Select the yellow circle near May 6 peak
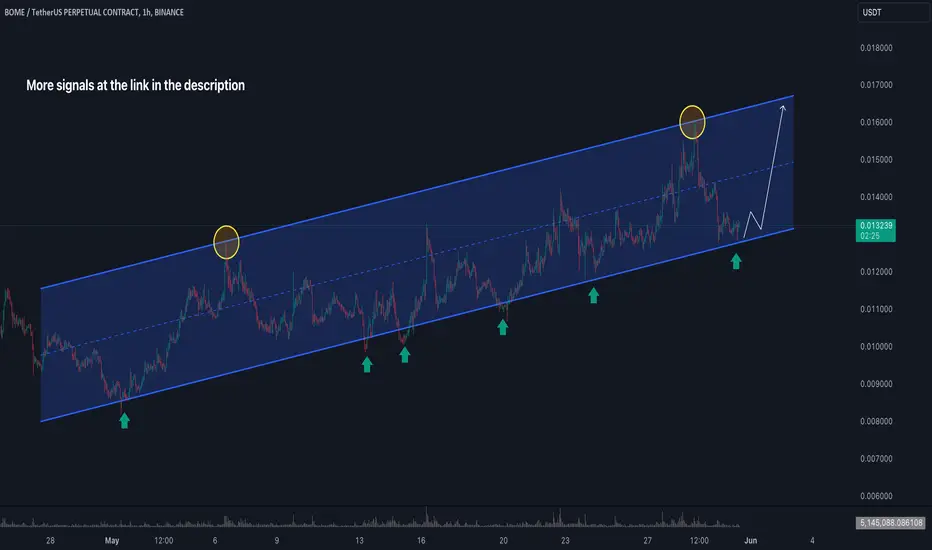 point(226,242)
